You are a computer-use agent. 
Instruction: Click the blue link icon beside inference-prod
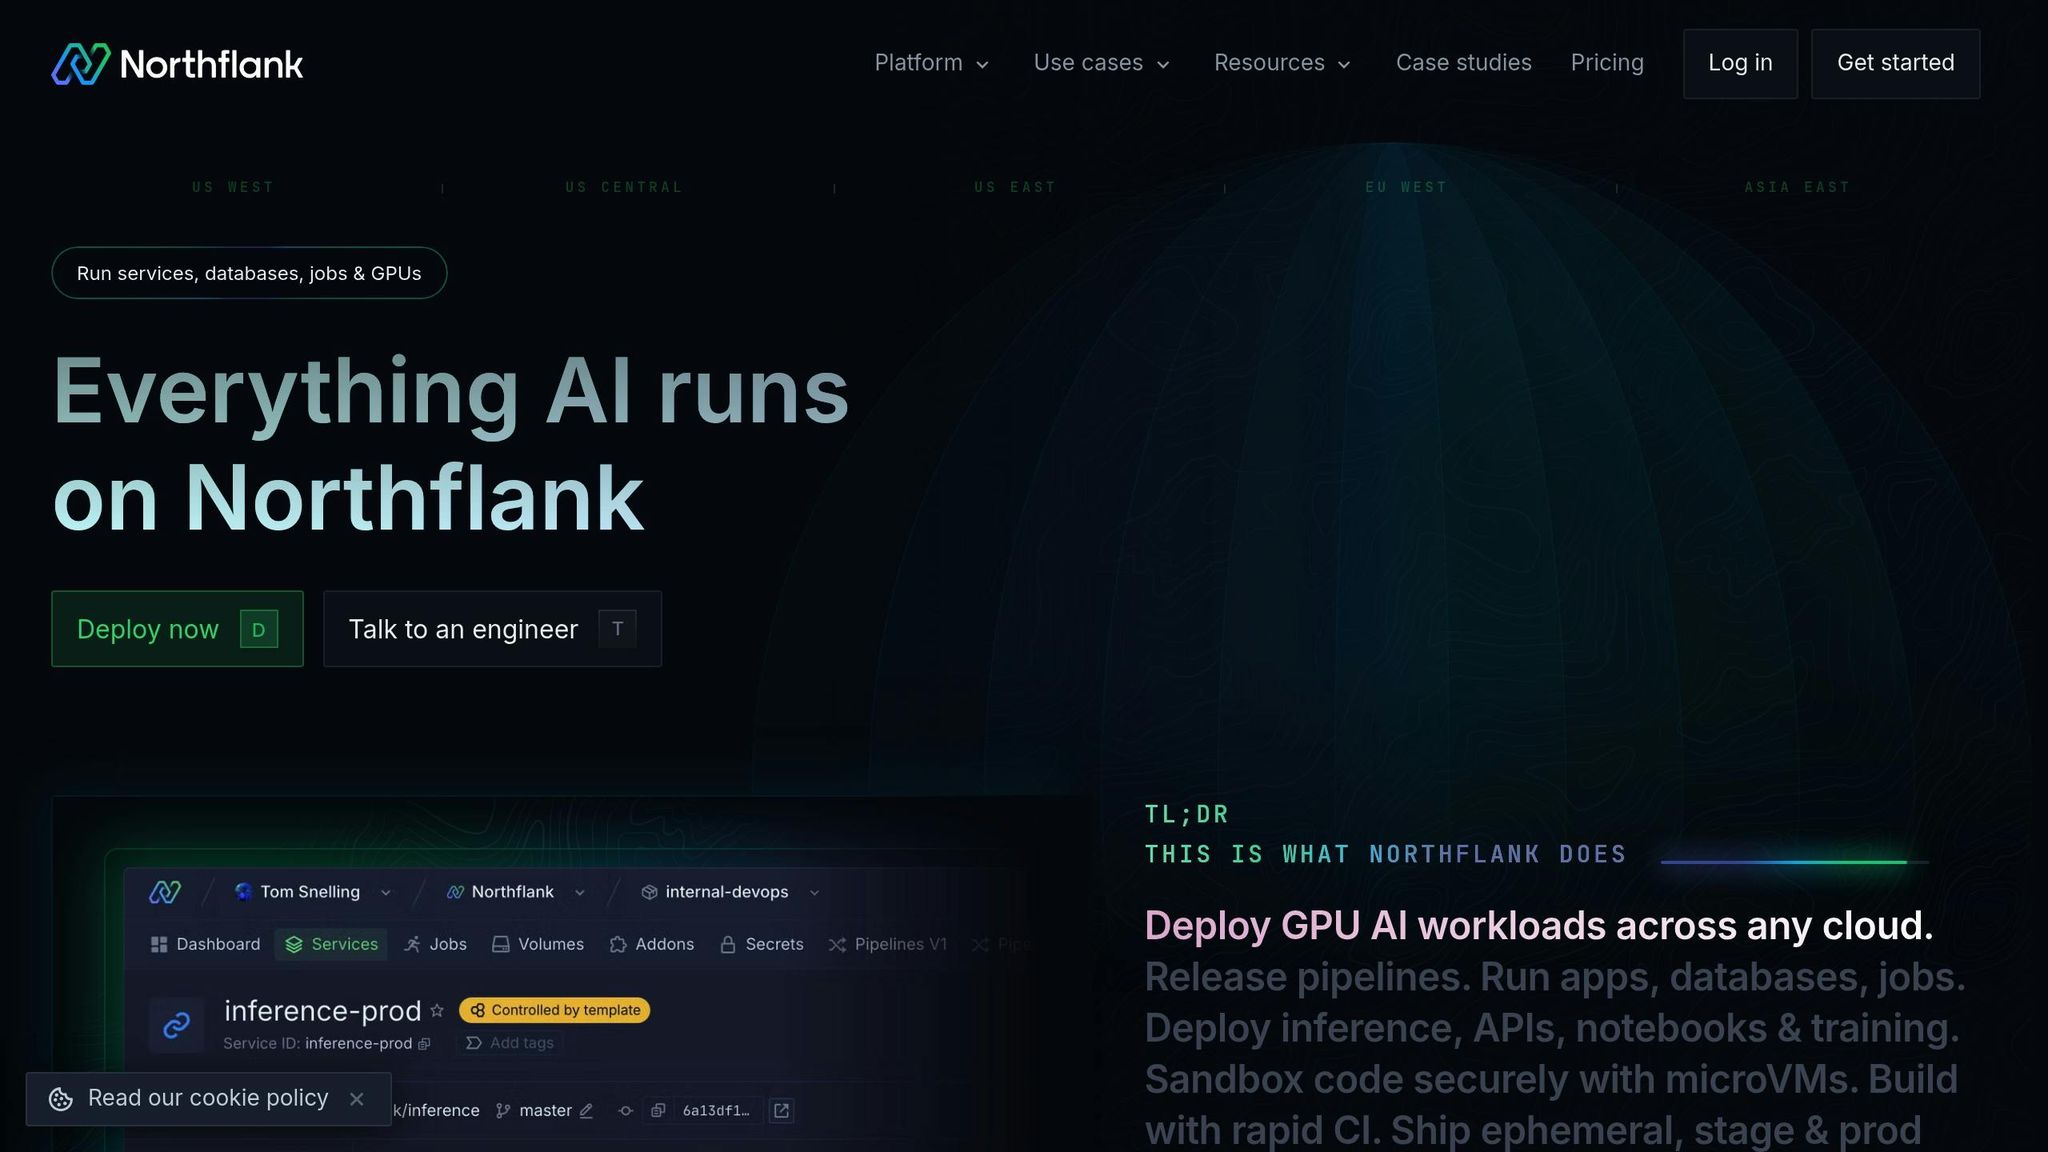click(x=177, y=1025)
